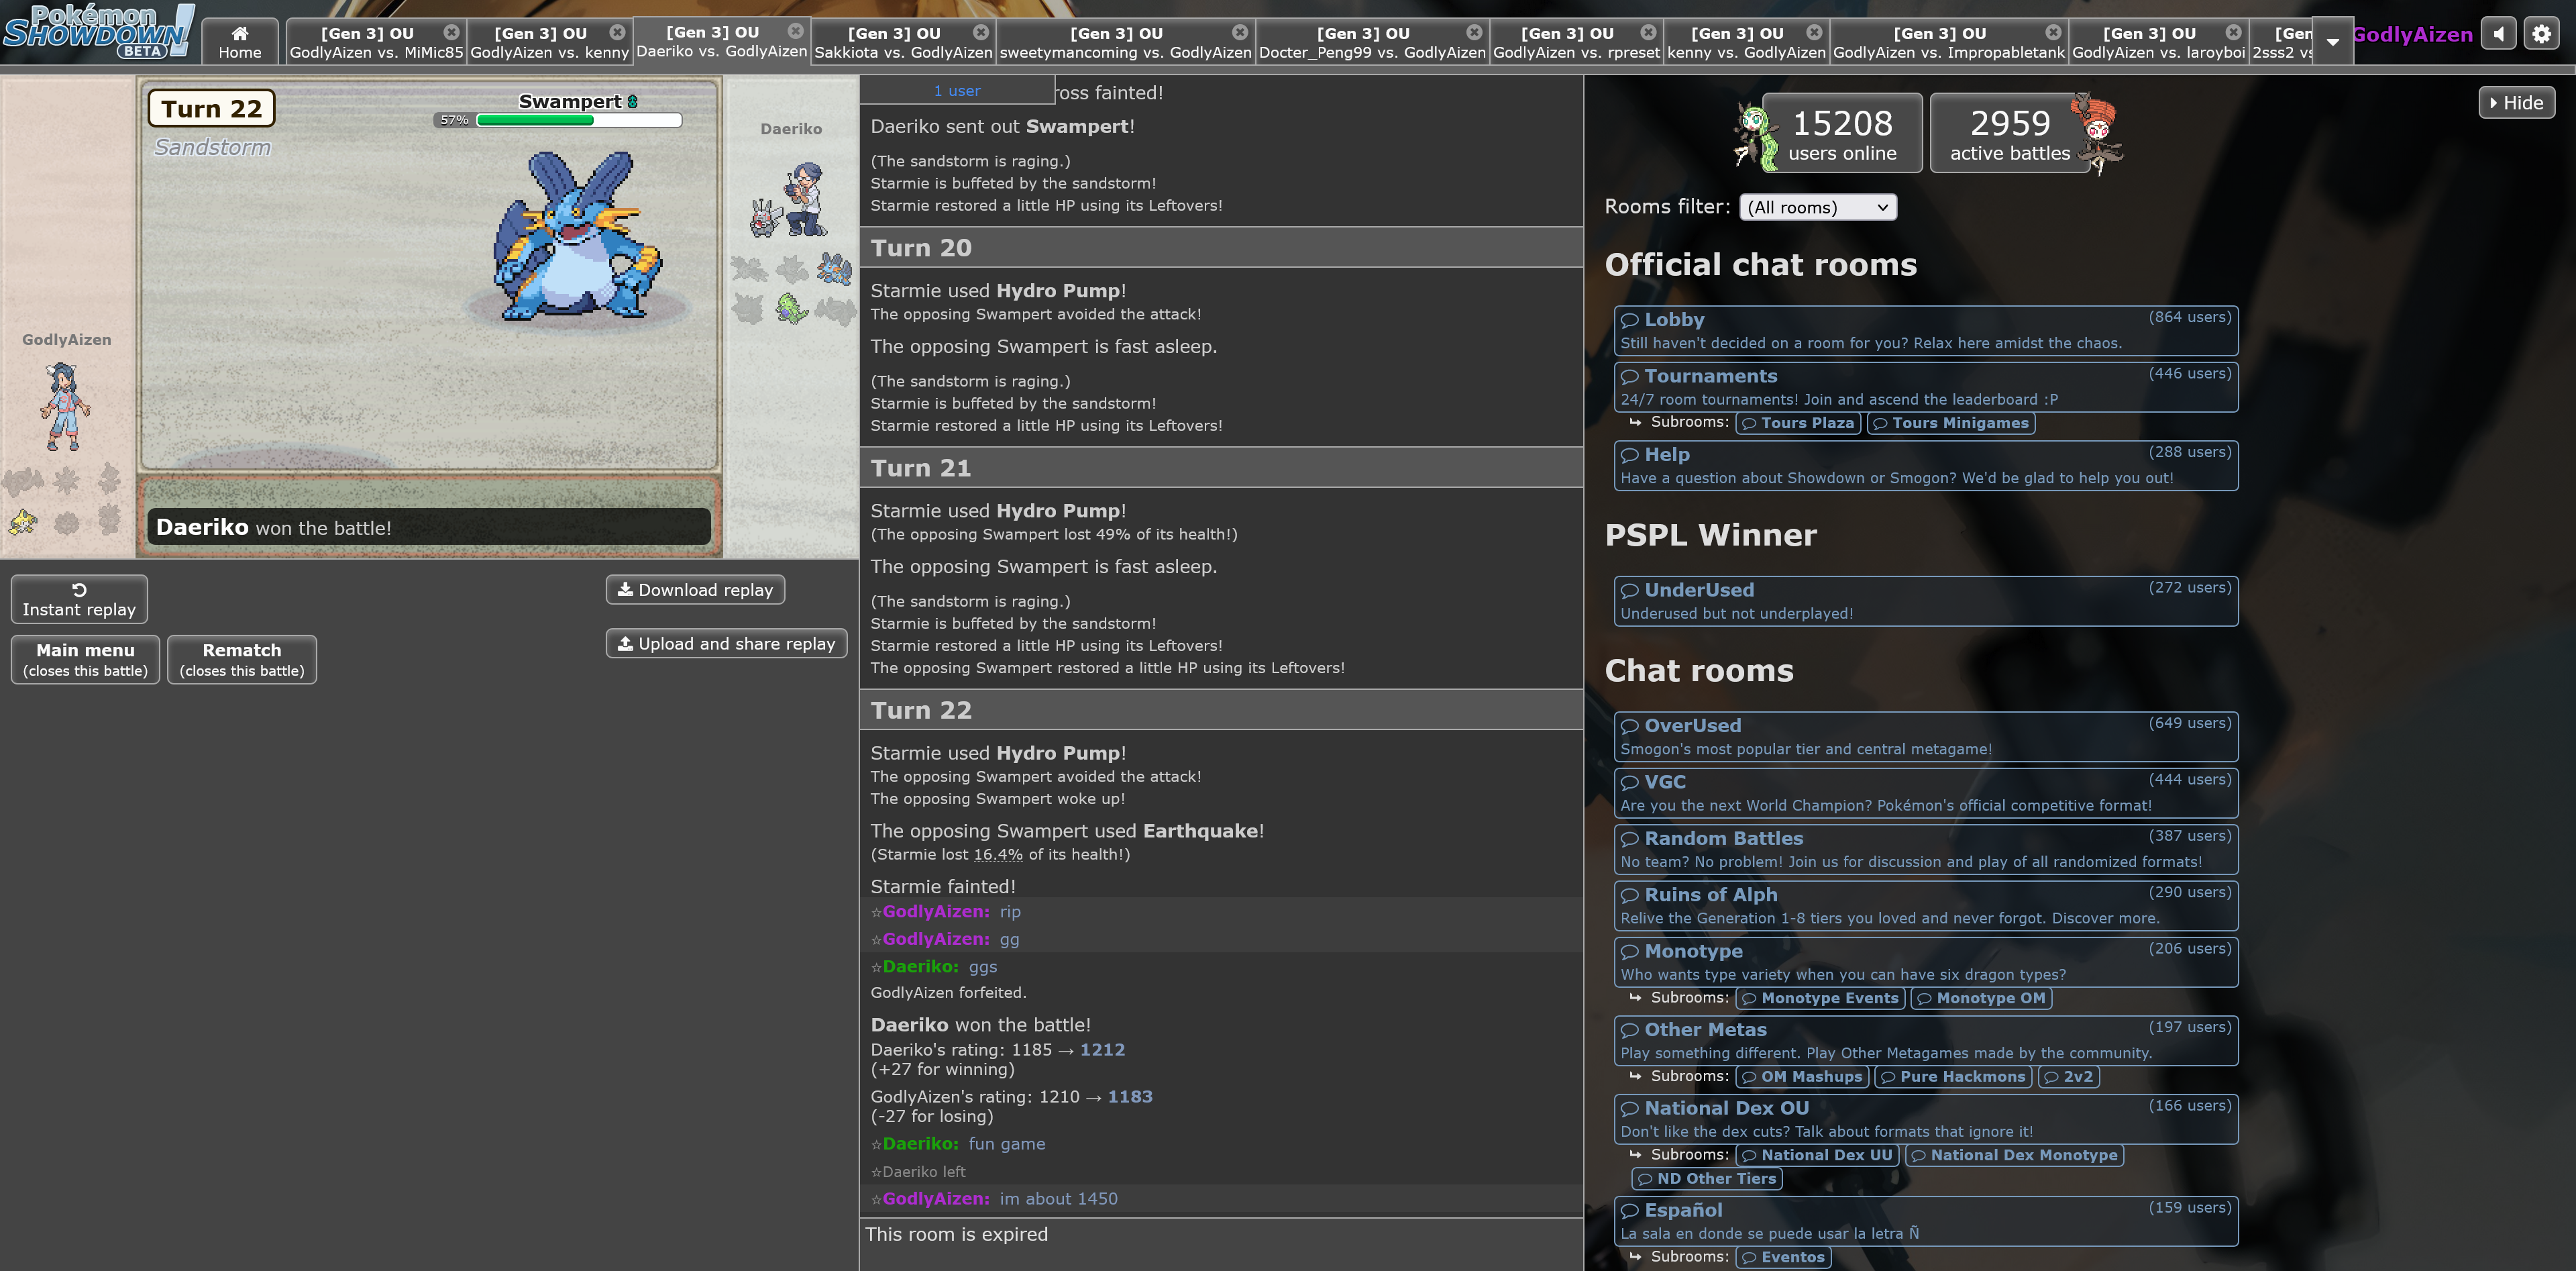2576x1271 pixels.
Task: Close the Daeriko vs. GodlyAizen tab
Action: pos(795,31)
